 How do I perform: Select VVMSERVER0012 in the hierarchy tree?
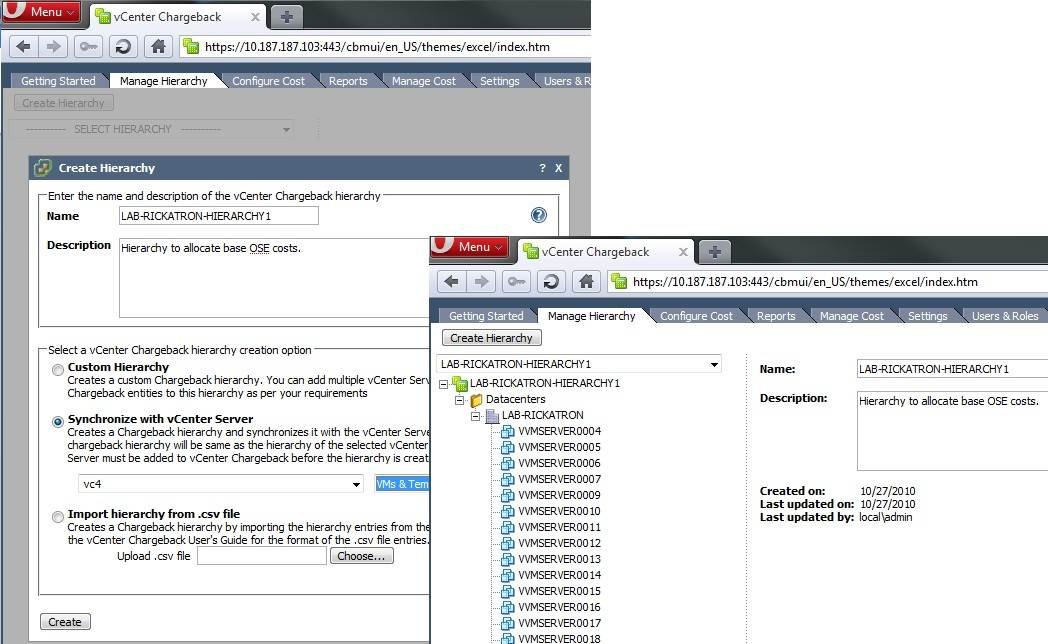click(x=559, y=543)
